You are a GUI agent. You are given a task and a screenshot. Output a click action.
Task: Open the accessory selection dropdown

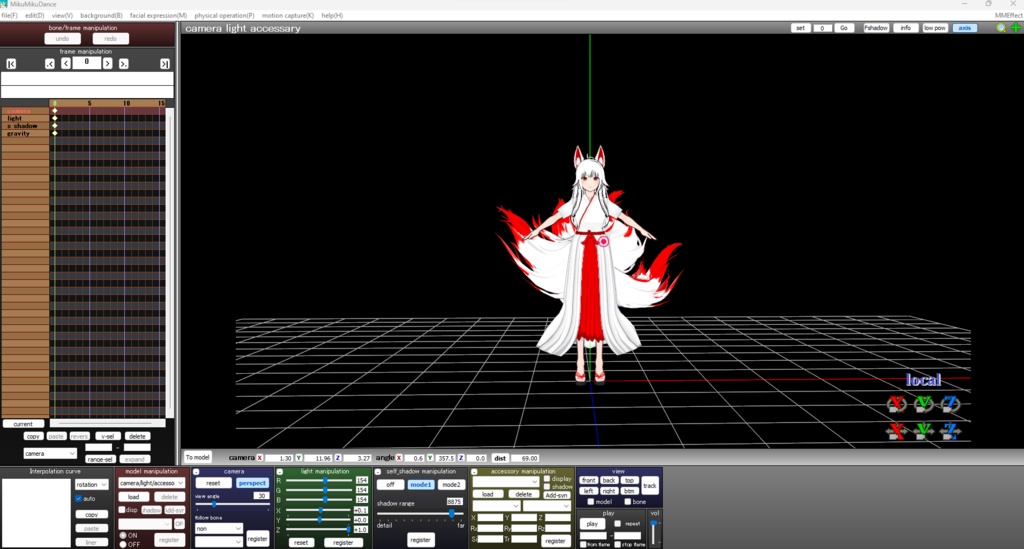pos(505,482)
